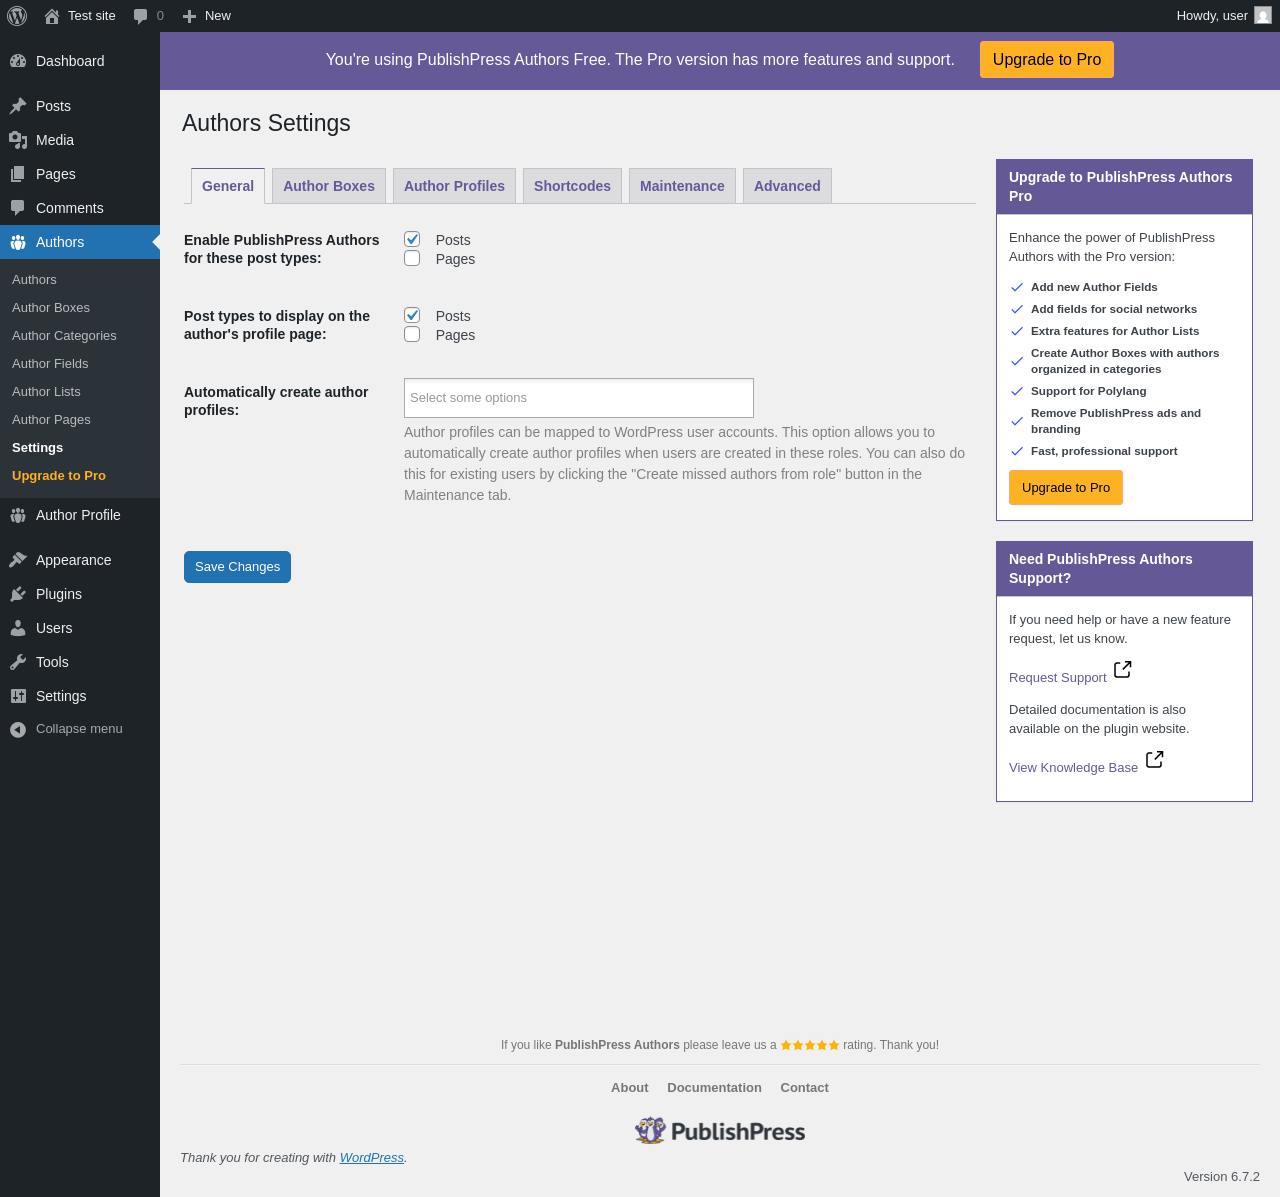Click Upgrade to Pro in Authors submenu
This screenshot has width=1280, height=1197.
point(59,476)
